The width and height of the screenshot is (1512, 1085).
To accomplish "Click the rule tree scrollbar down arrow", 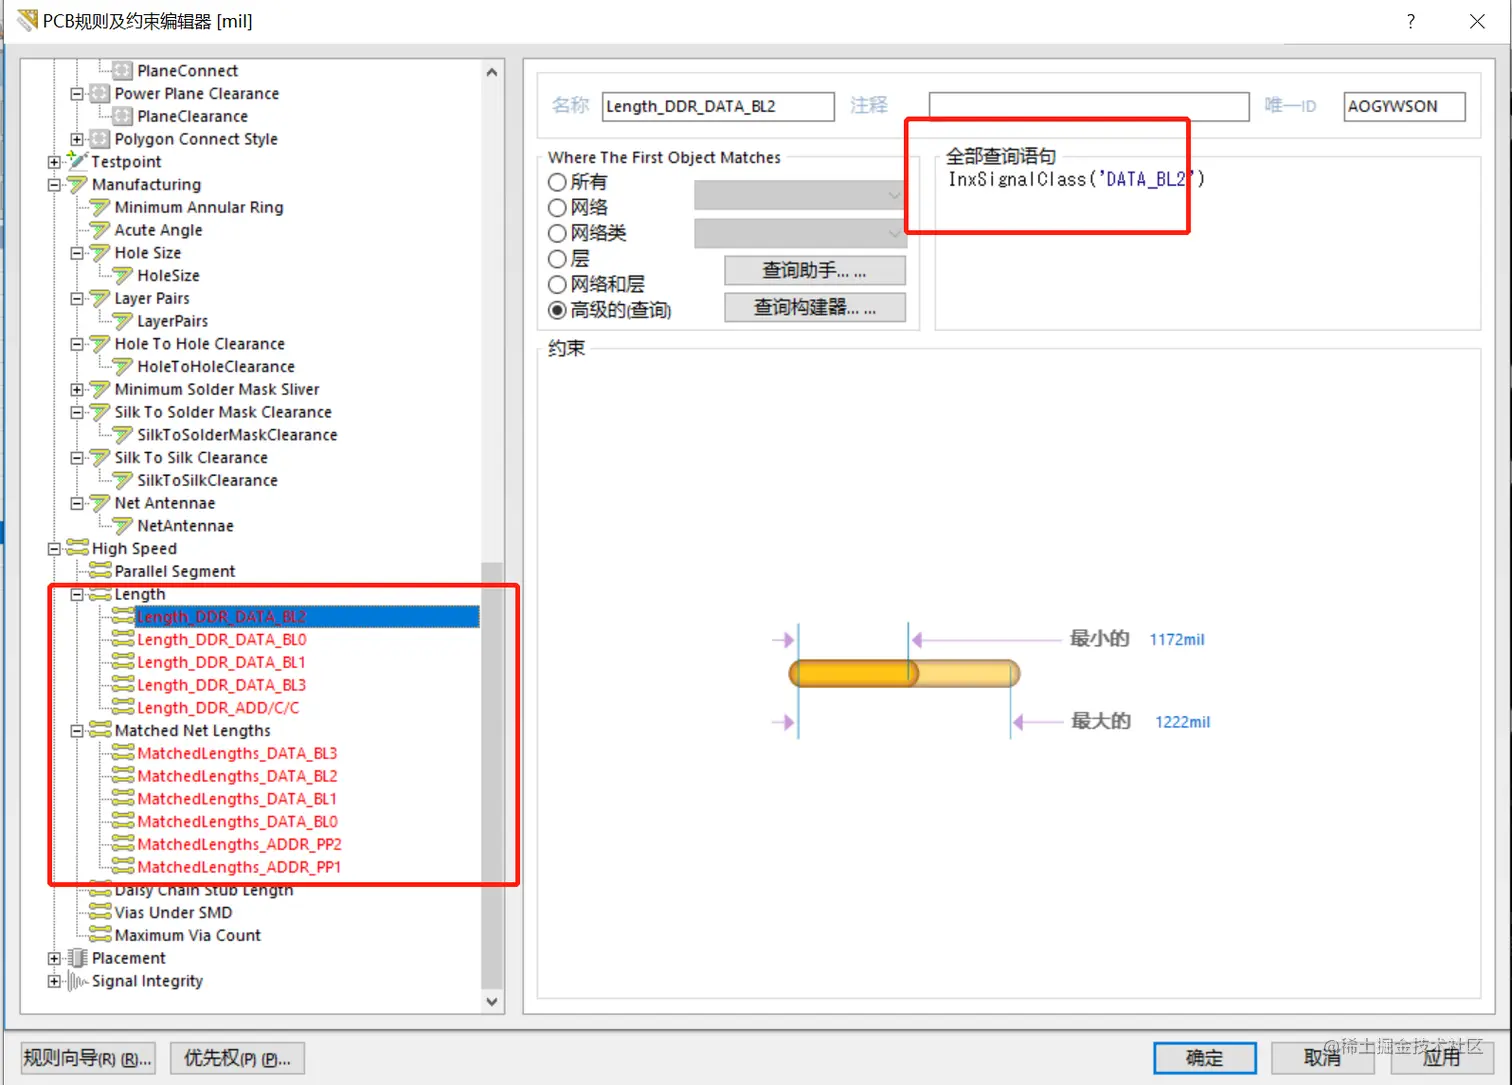I will pos(492,1001).
